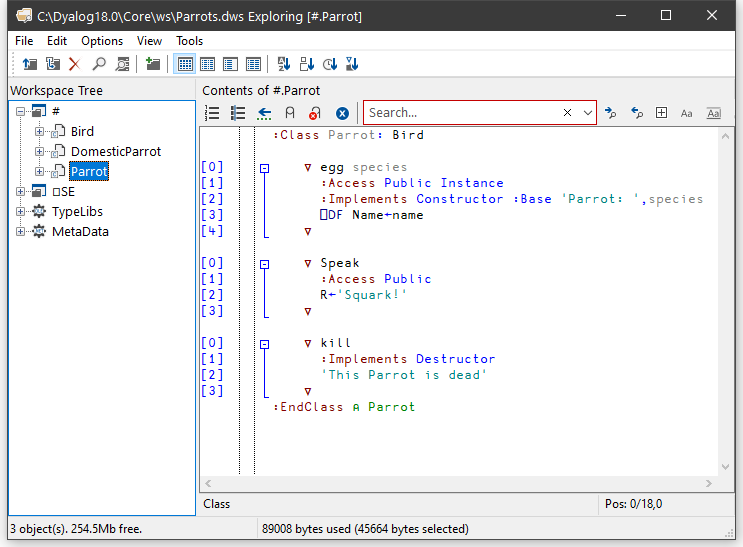
Task: Open the Options menu
Action: pos(102,41)
